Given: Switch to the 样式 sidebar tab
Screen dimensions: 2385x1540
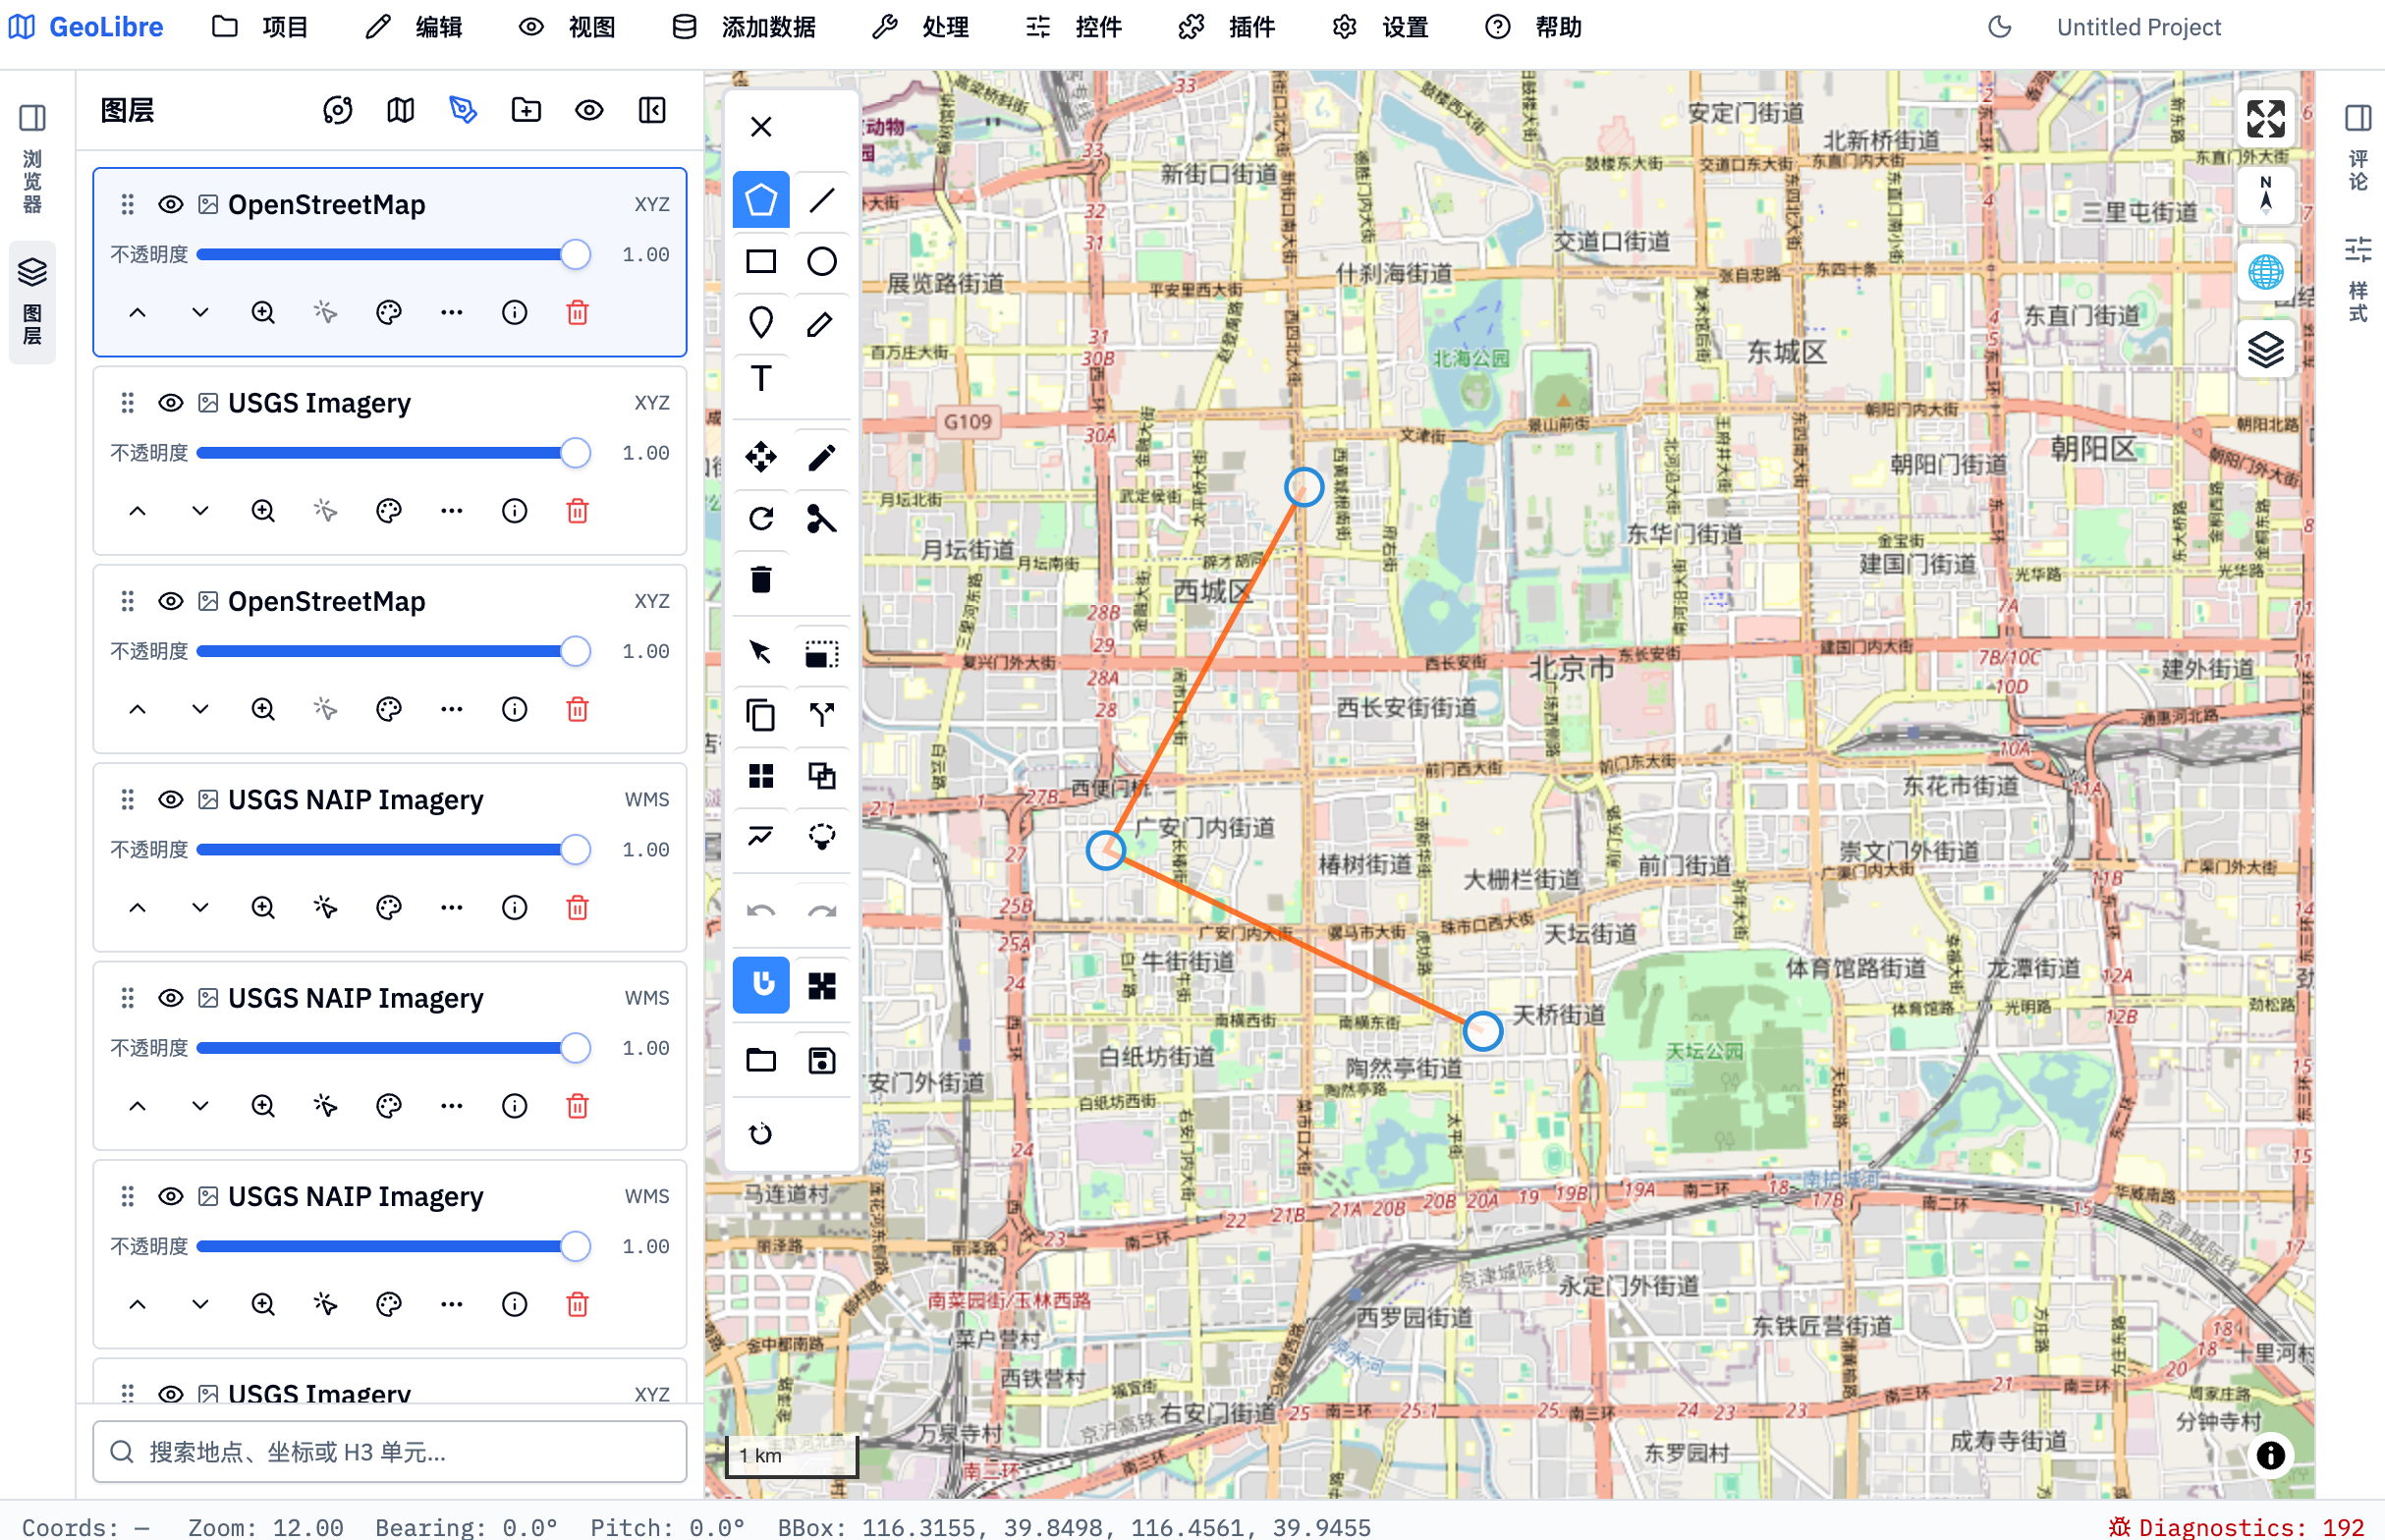Looking at the screenshot, I should (x=2357, y=280).
